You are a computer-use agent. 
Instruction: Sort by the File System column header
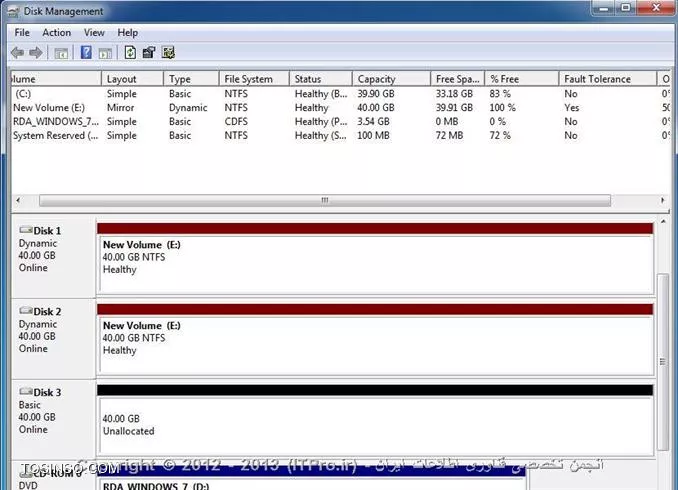coord(254,79)
